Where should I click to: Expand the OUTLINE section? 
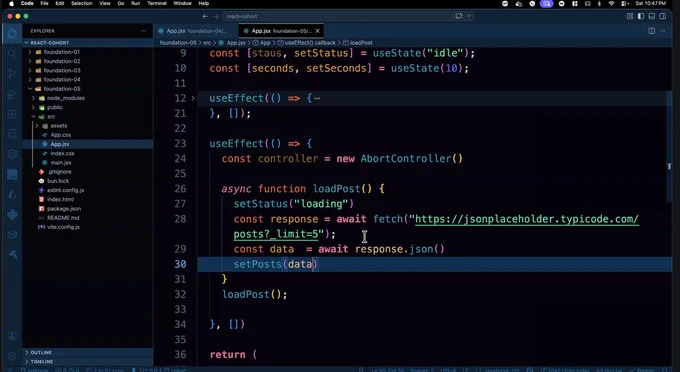pos(88,352)
